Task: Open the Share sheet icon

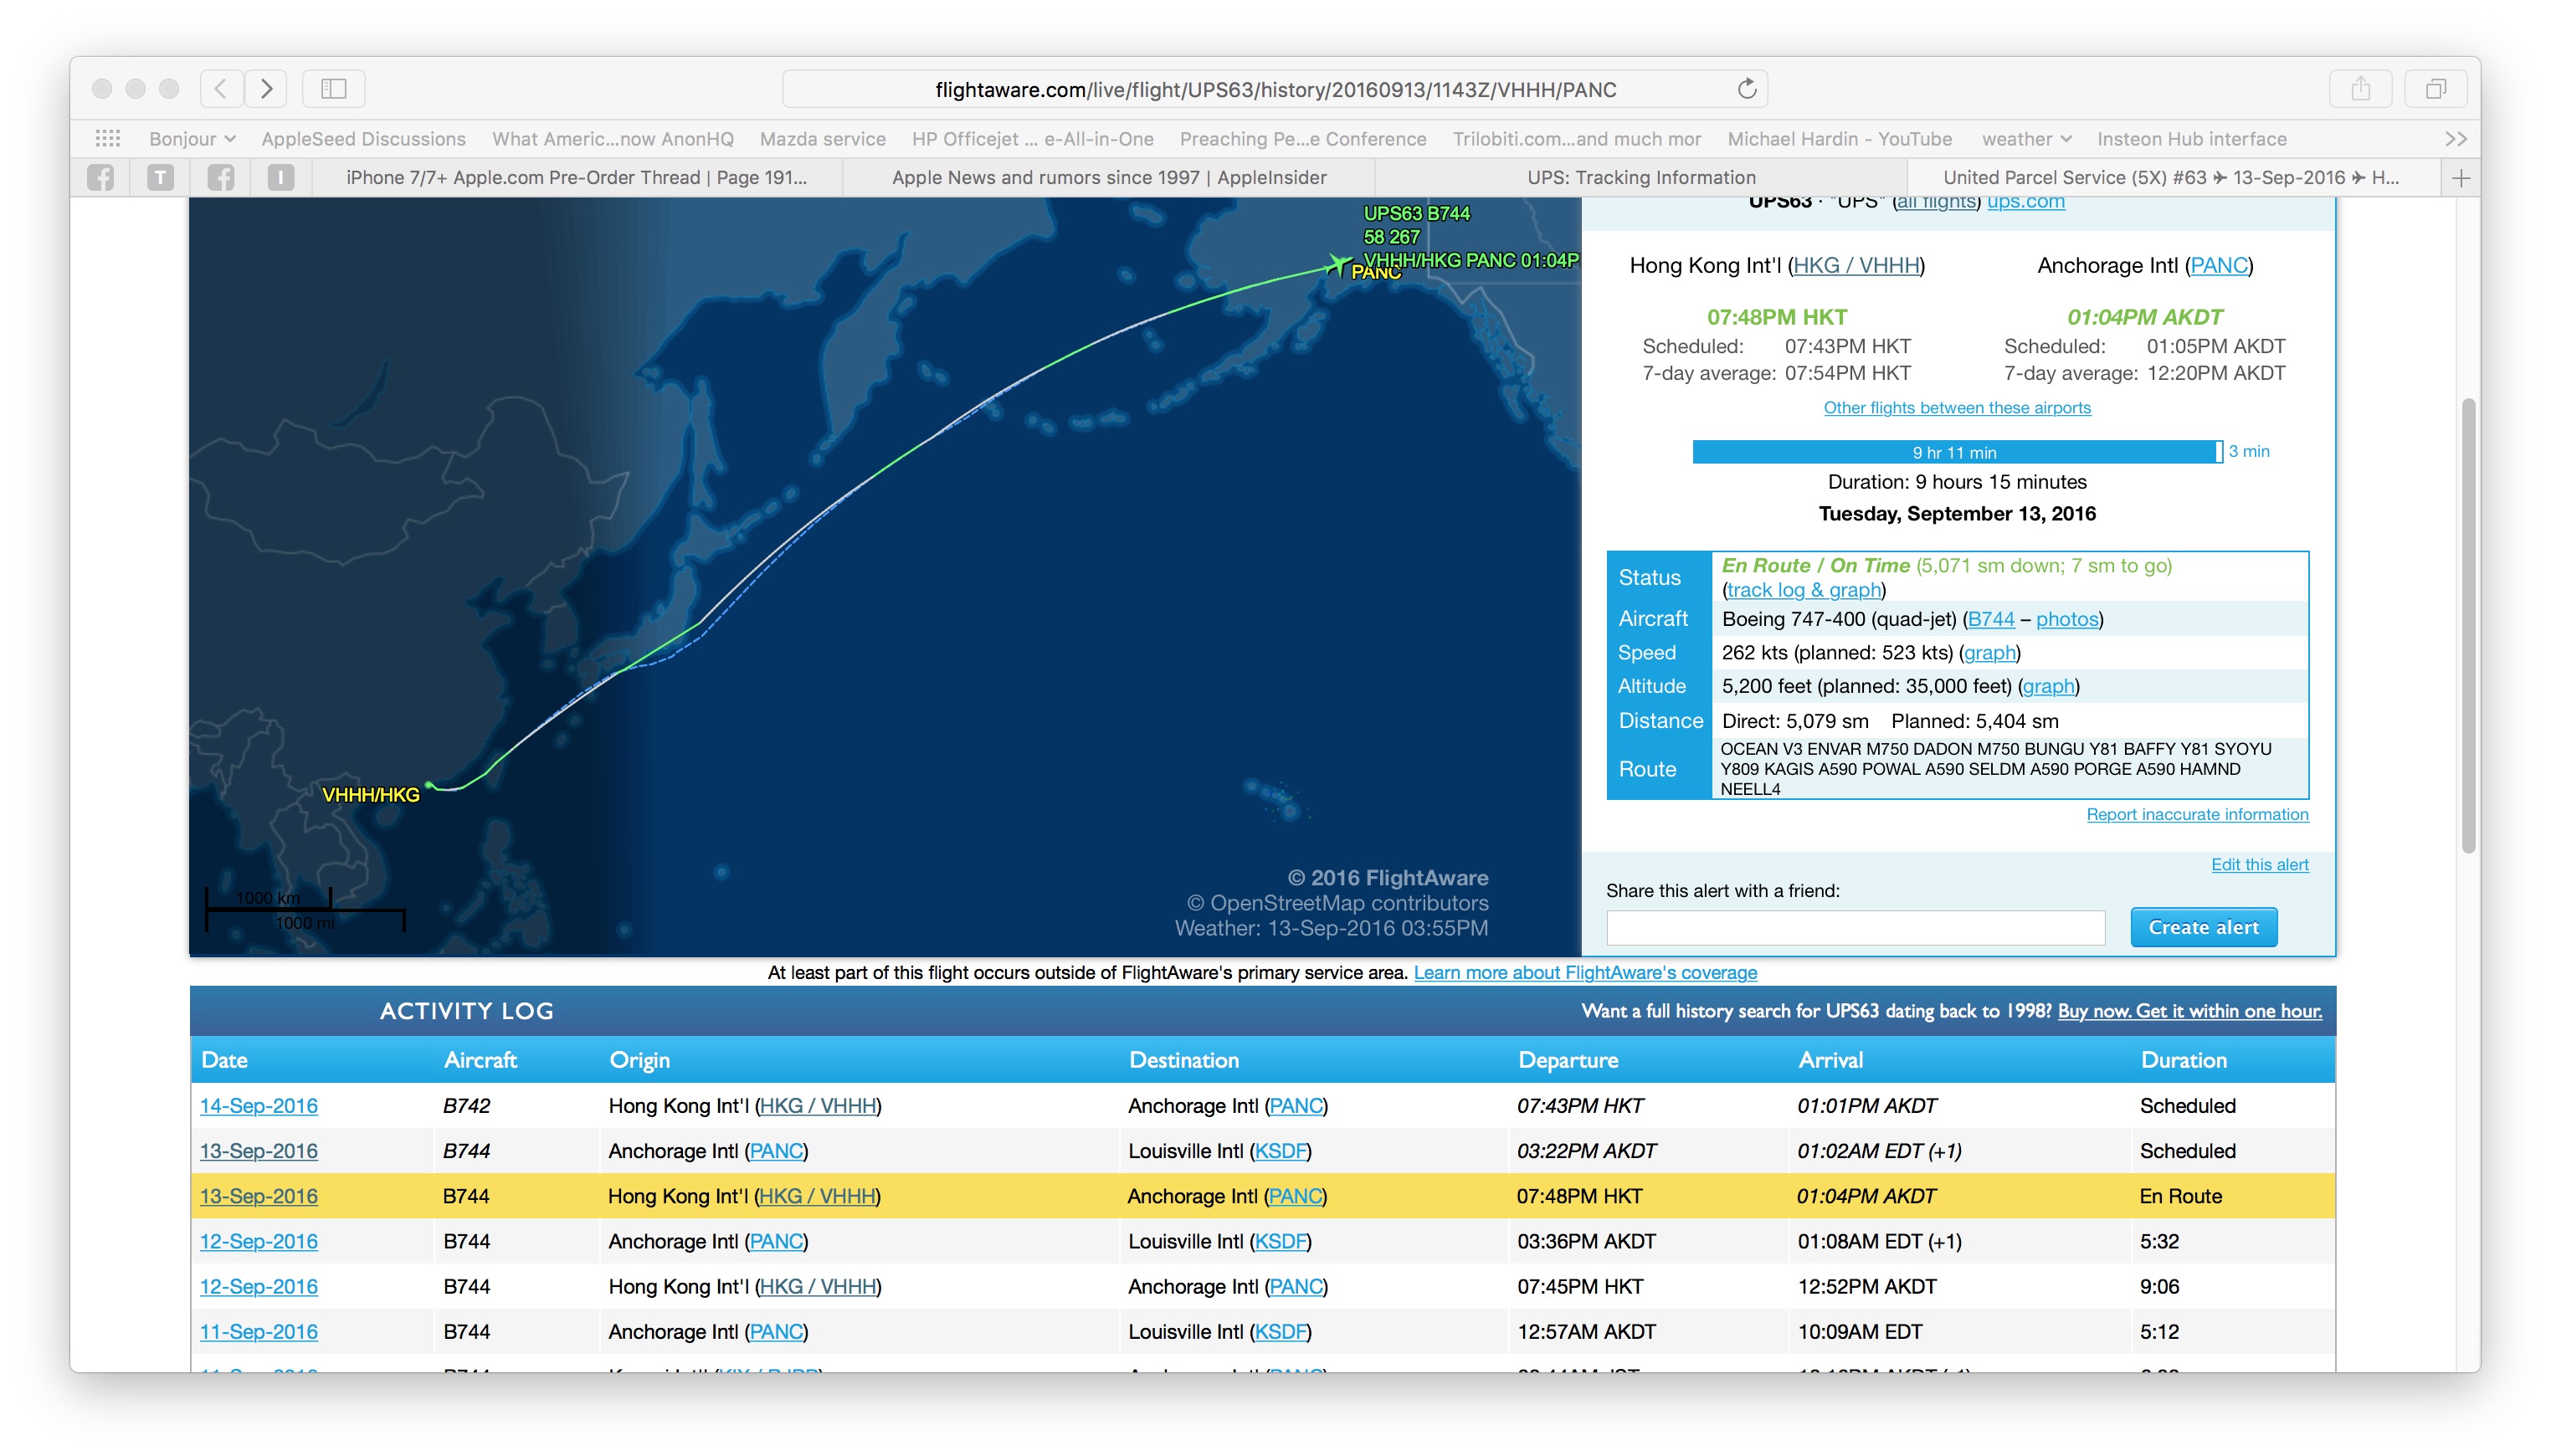Action: 2360,89
